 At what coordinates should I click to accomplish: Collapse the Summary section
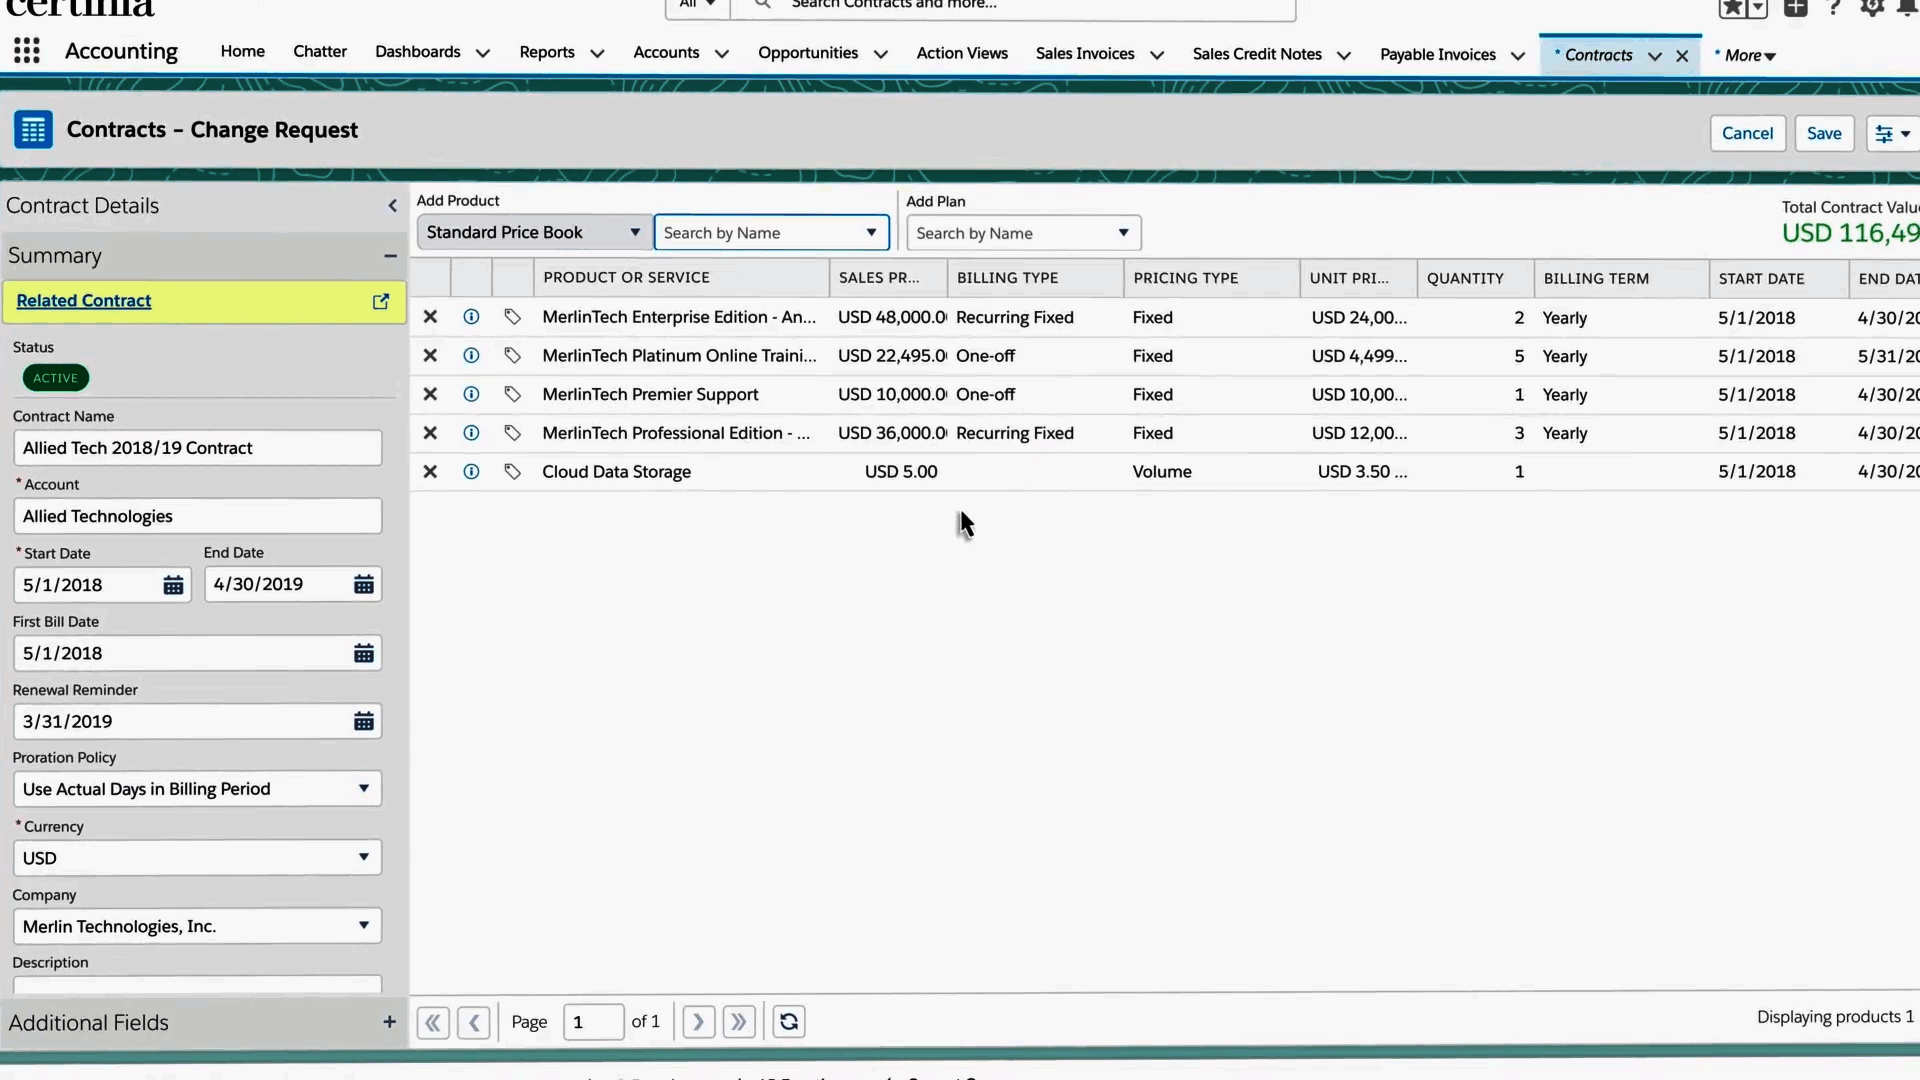click(x=390, y=256)
